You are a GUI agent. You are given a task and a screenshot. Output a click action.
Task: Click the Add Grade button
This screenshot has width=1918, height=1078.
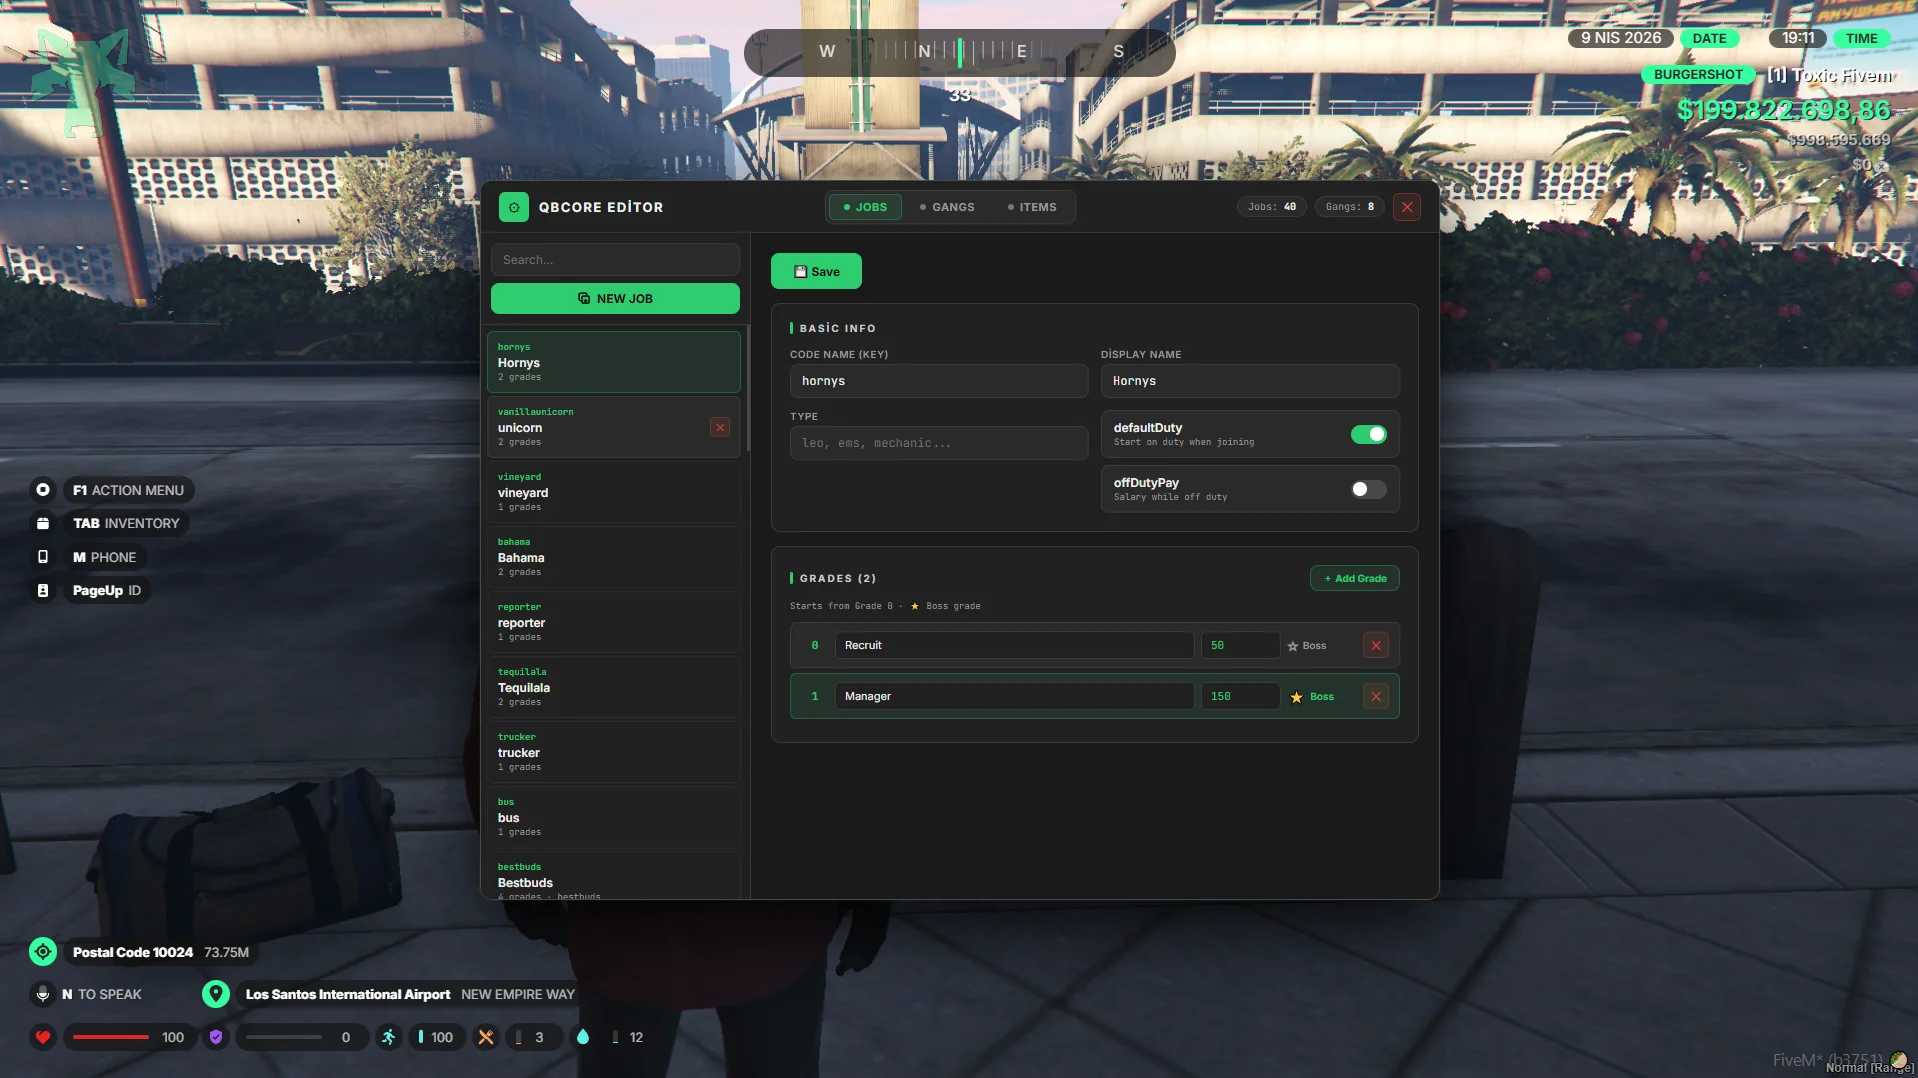click(x=1354, y=579)
